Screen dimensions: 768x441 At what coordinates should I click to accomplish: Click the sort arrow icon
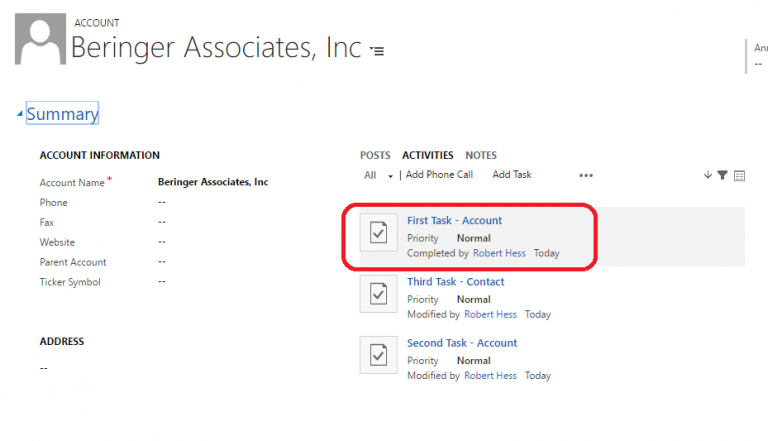point(708,175)
